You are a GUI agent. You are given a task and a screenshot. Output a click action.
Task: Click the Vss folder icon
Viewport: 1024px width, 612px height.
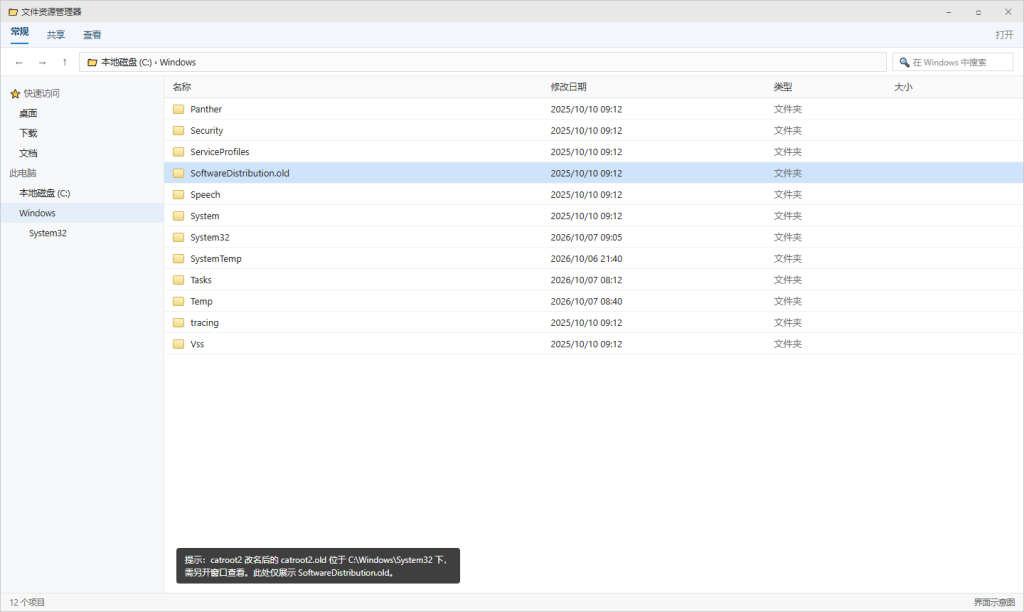click(178, 344)
